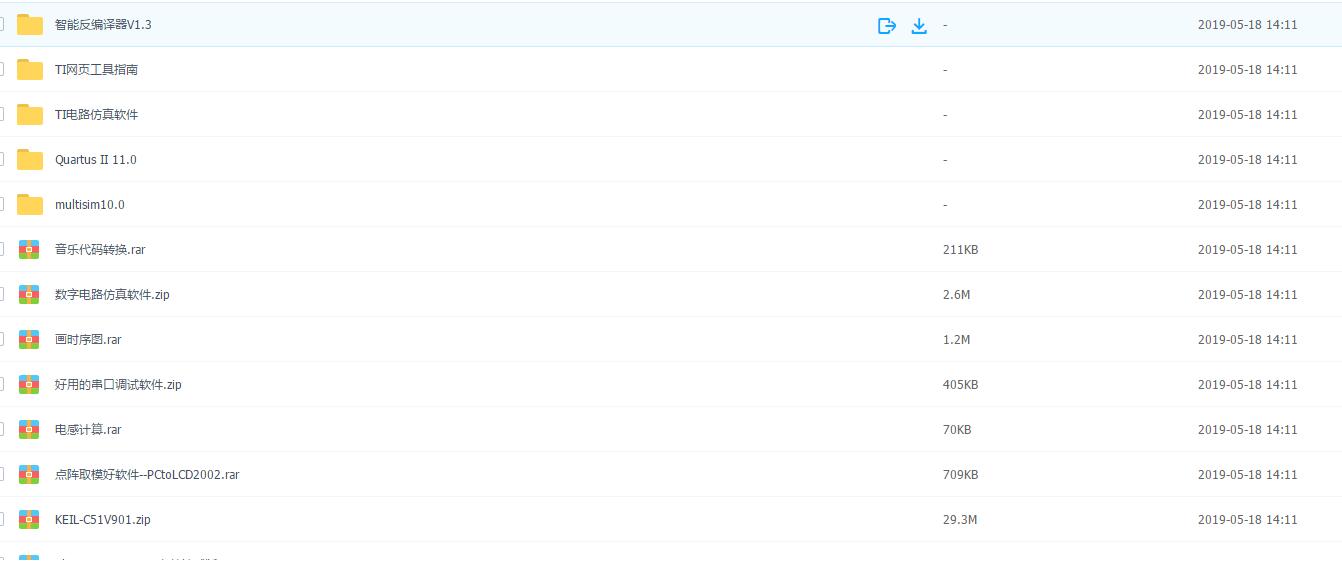Viewport: 1342px width, 578px height.
Task: Tick the checkbox for TI网页工具指南
Action: coord(1,69)
